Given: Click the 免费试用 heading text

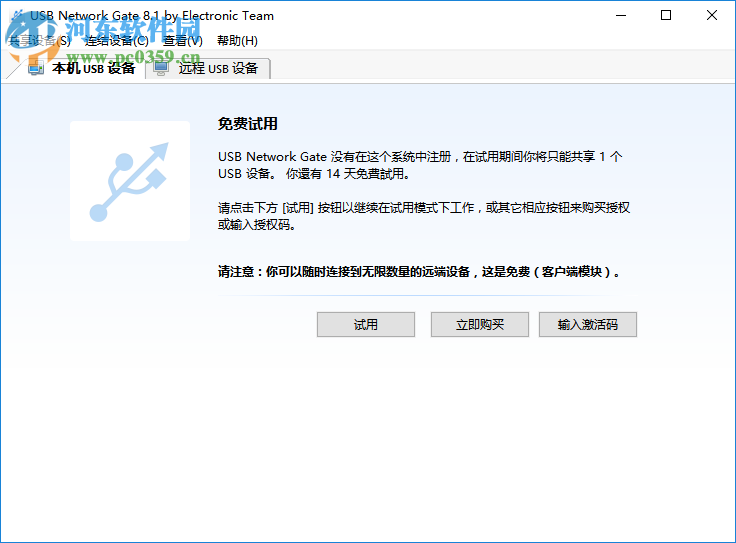Looking at the screenshot, I should click(x=248, y=124).
